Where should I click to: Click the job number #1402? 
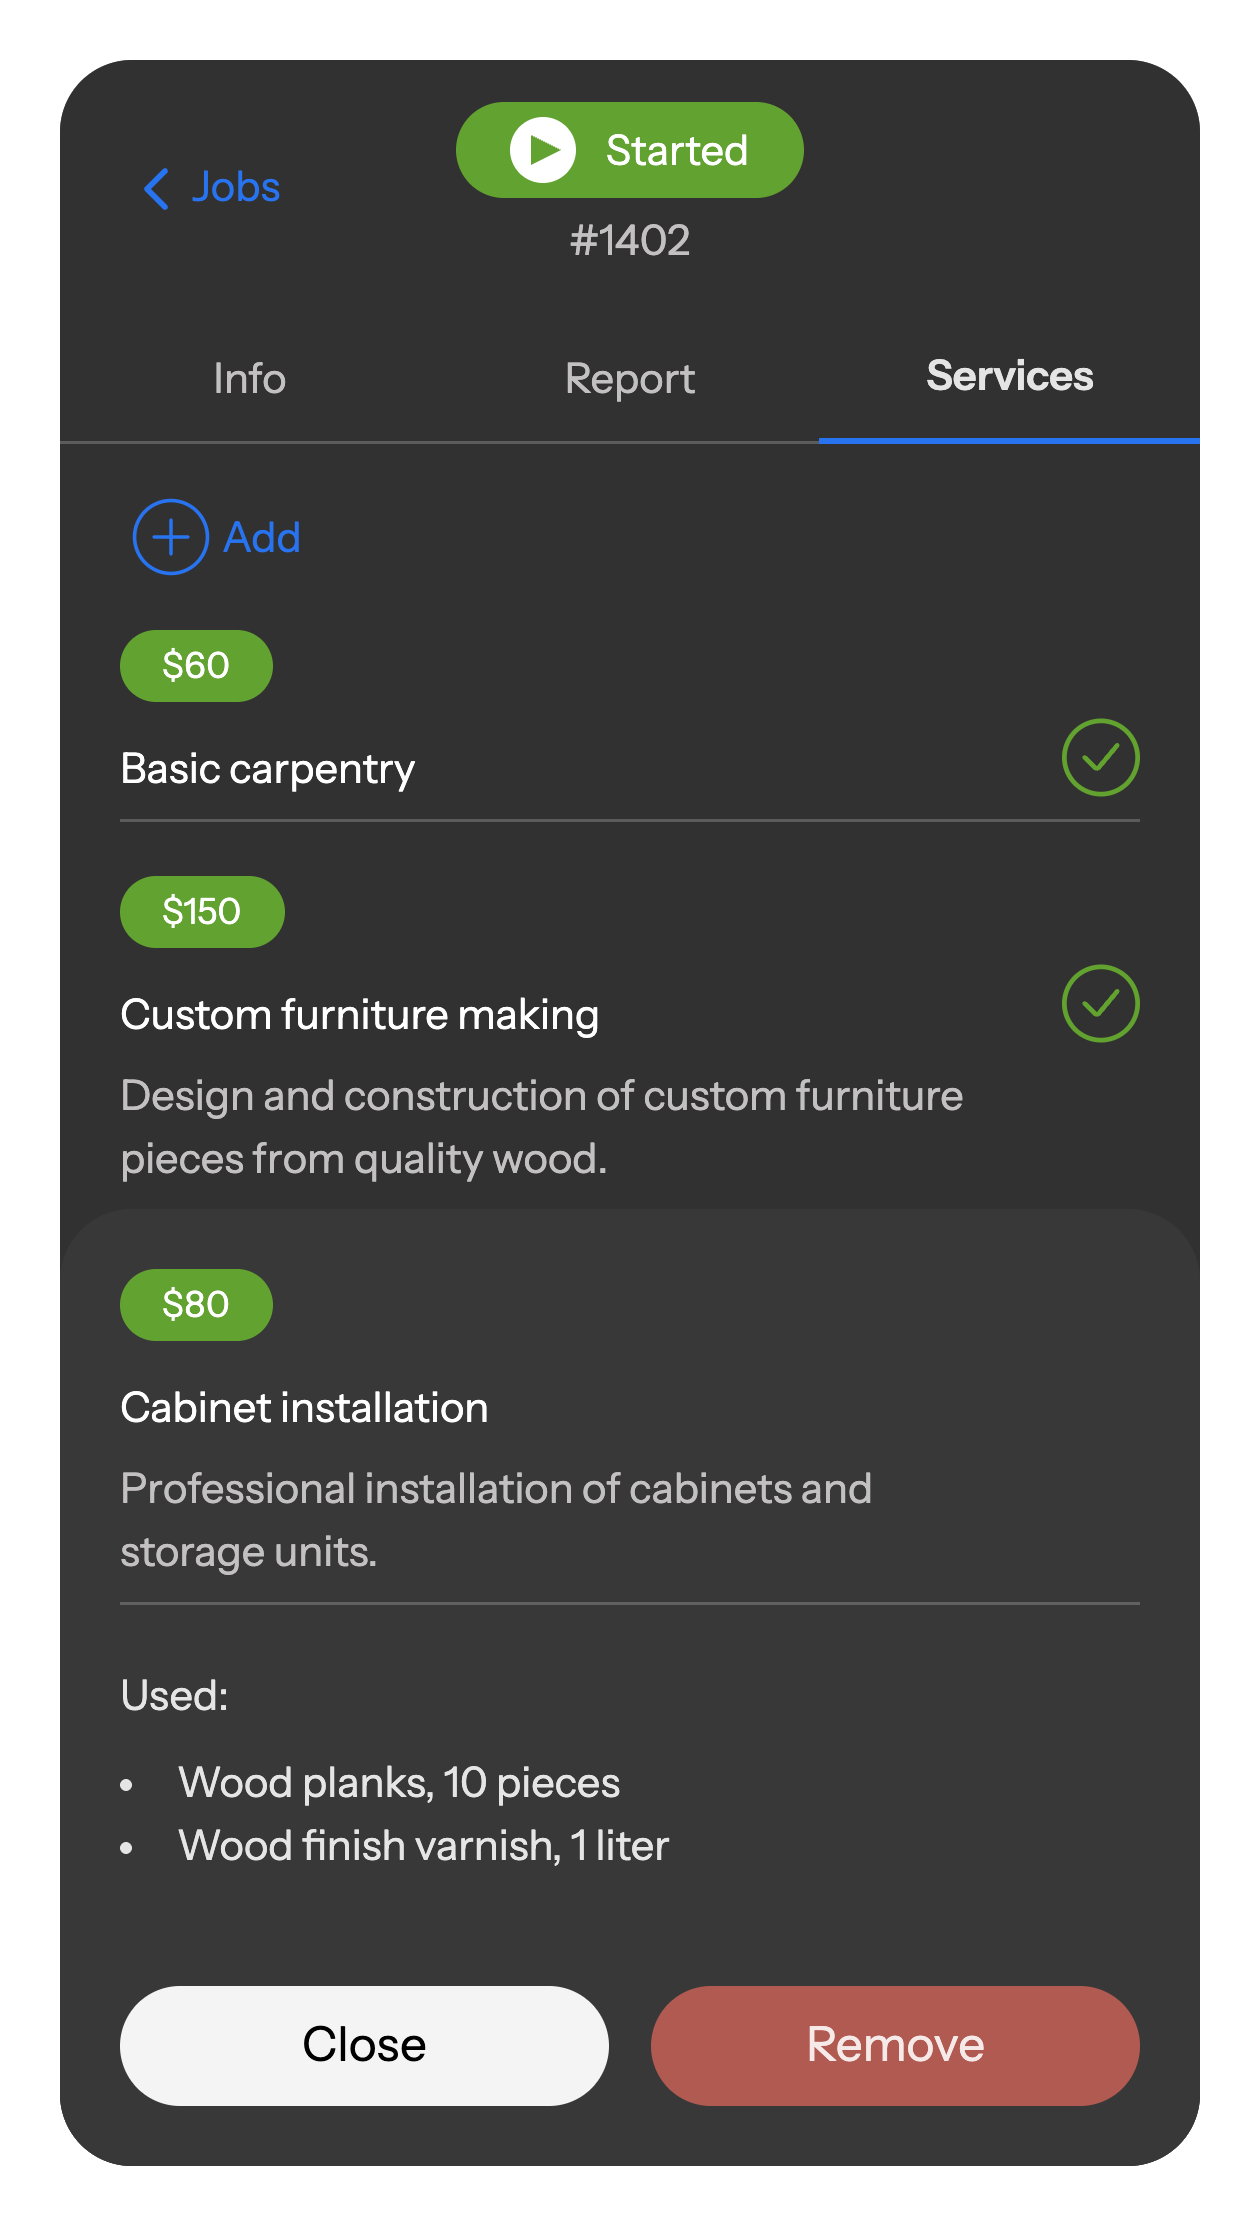point(630,241)
